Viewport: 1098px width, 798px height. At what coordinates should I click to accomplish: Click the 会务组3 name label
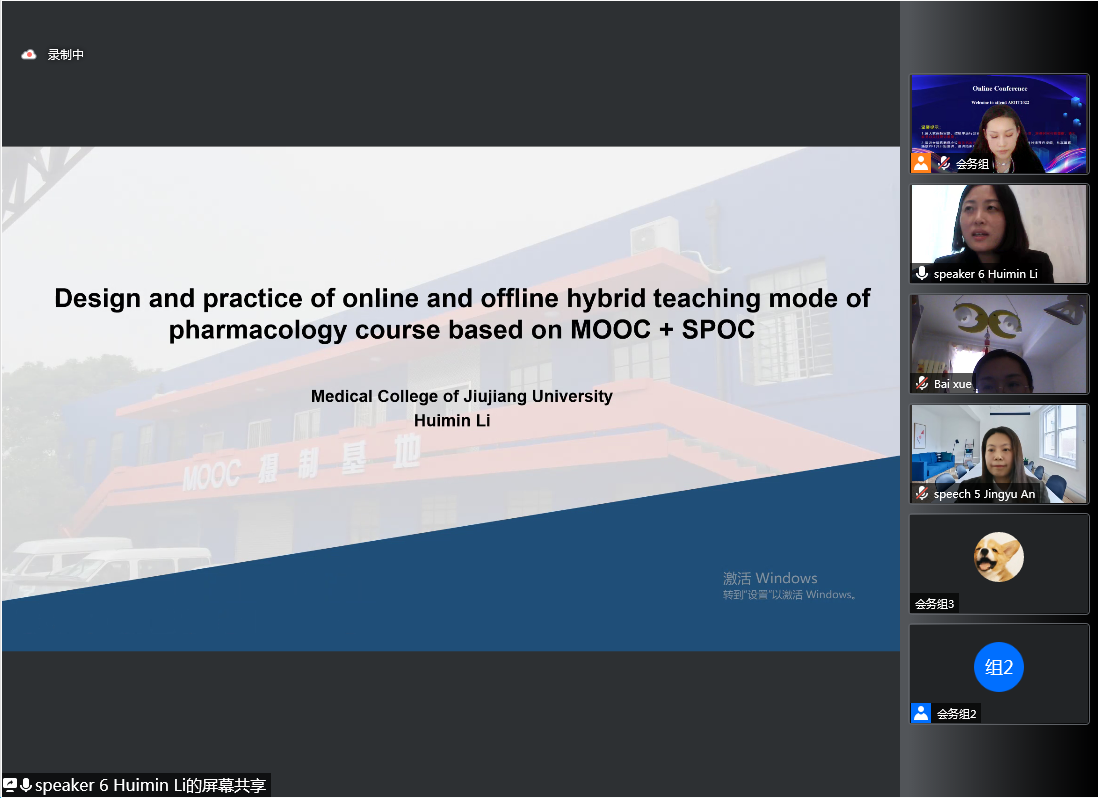pyautogui.click(x=934, y=603)
